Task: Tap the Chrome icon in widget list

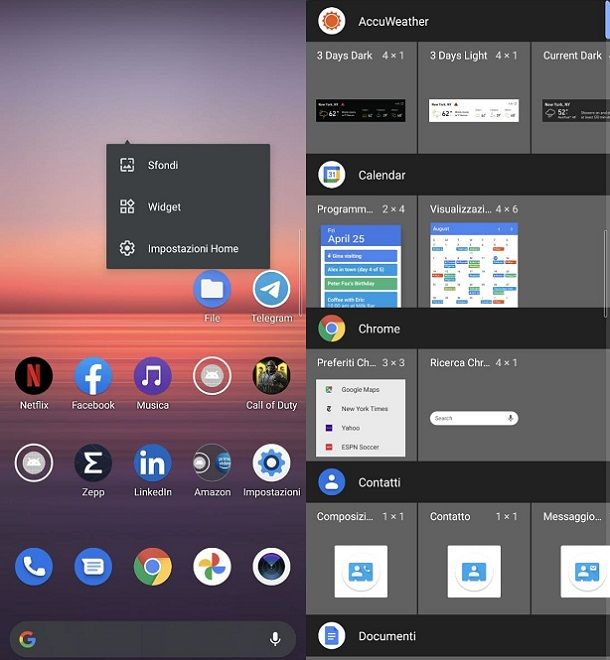Action: point(332,328)
